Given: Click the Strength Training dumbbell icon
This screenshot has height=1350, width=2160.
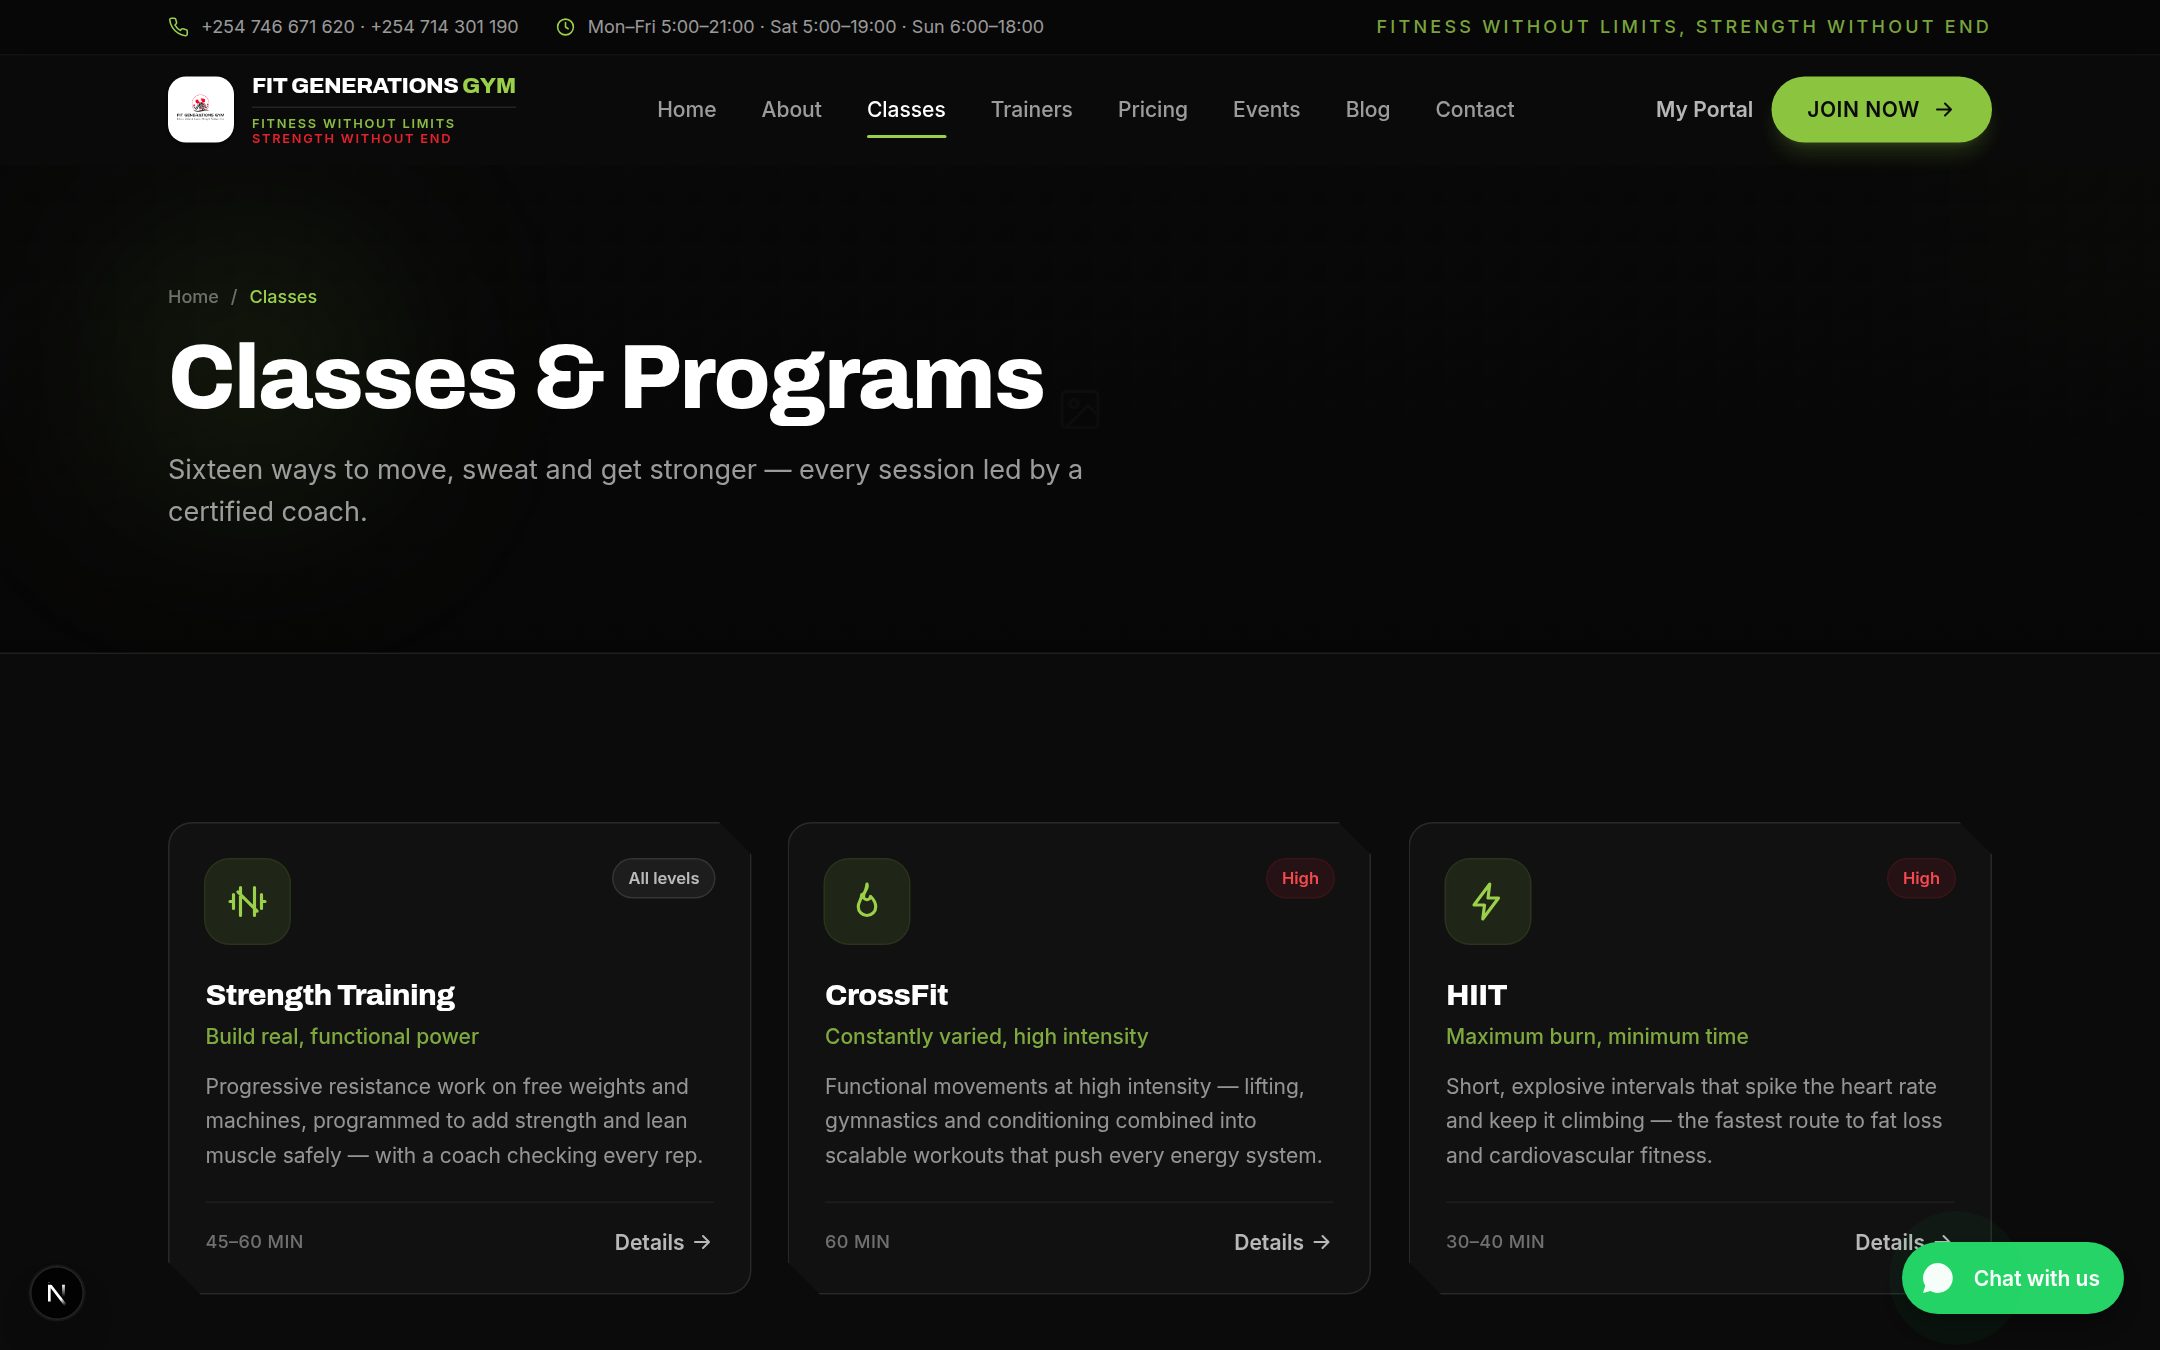Looking at the screenshot, I should click(247, 901).
